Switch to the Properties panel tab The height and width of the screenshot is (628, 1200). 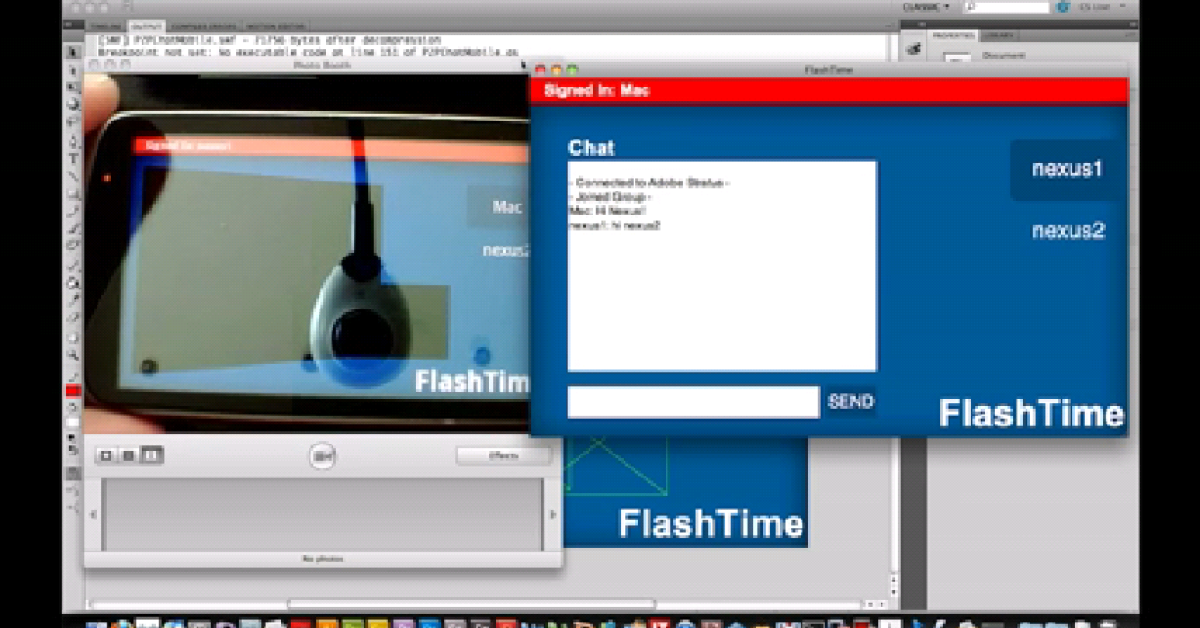point(954,35)
